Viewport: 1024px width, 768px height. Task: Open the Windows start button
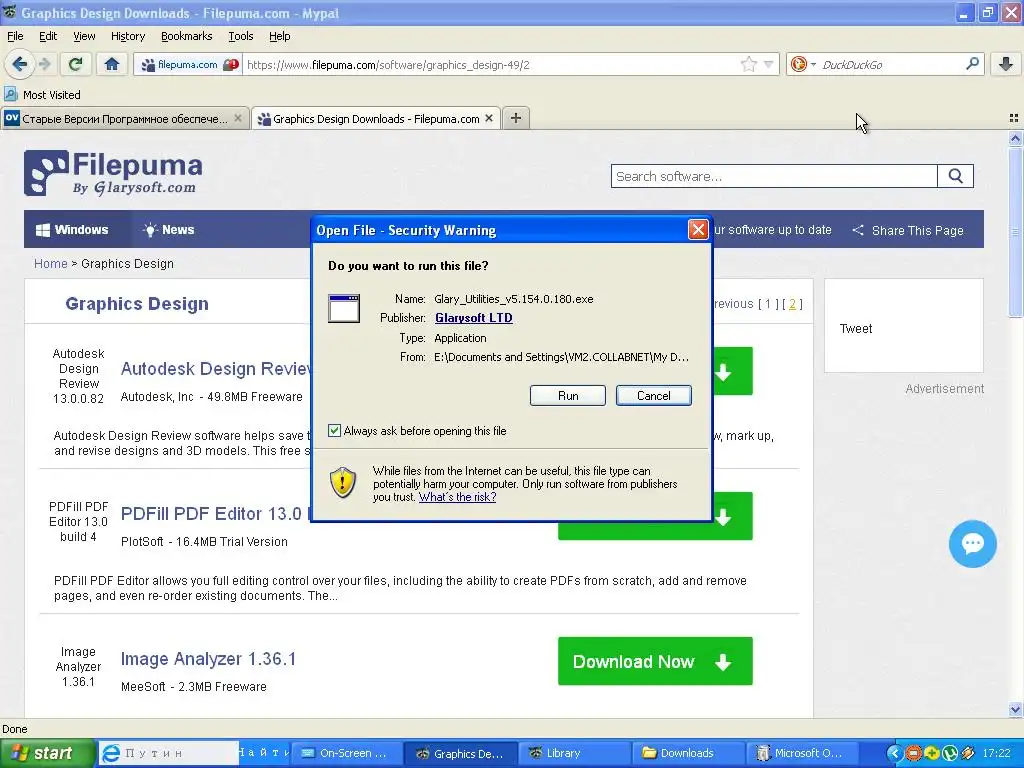click(x=47, y=753)
